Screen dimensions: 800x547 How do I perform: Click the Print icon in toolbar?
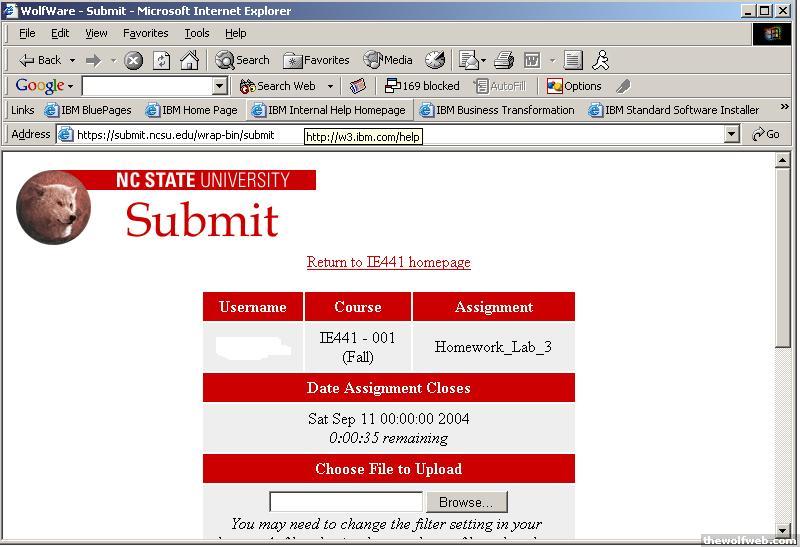tap(504, 60)
